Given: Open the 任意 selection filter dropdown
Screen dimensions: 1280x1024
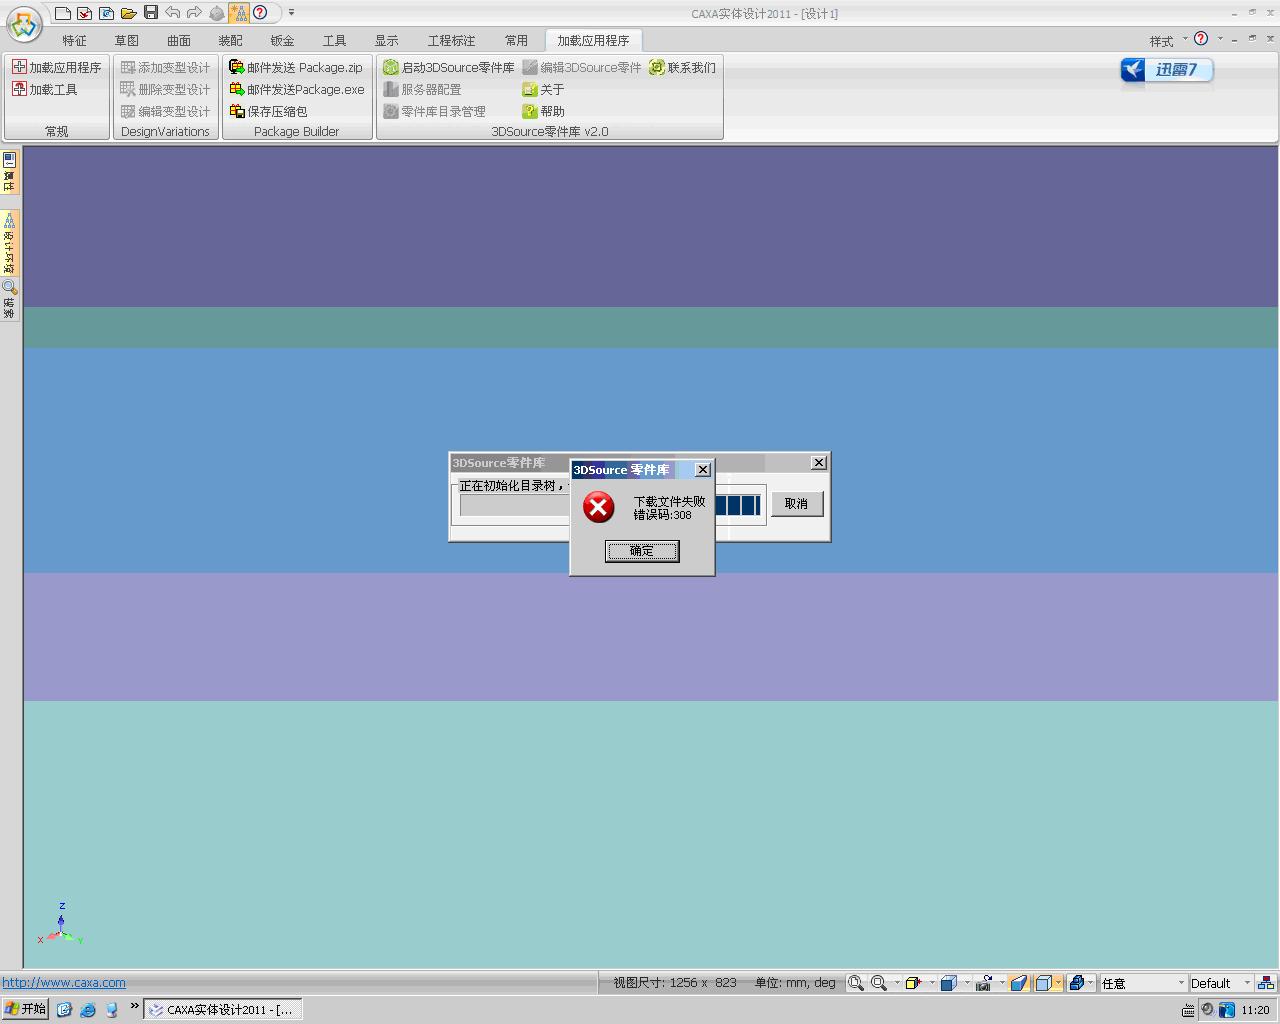Looking at the screenshot, I should pyautogui.click(x=1143, y=983).
